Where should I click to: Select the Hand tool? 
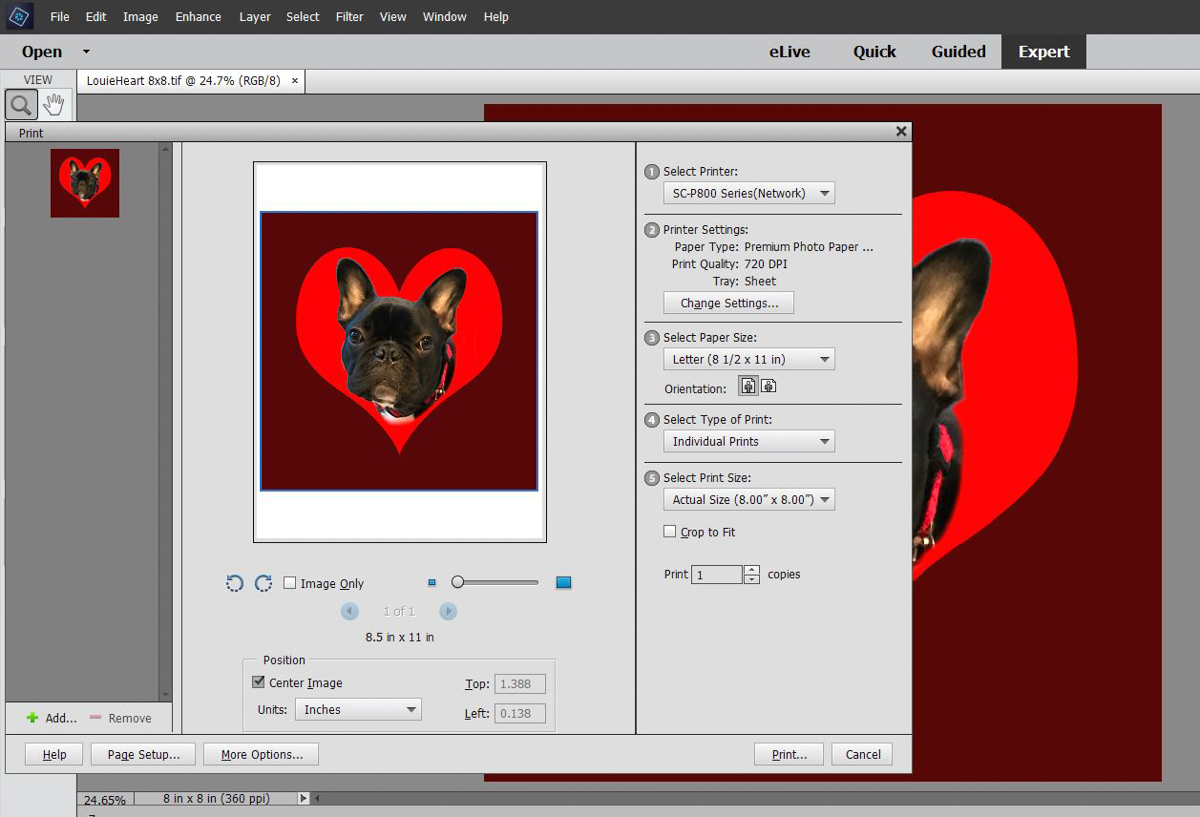click(54, 104)
